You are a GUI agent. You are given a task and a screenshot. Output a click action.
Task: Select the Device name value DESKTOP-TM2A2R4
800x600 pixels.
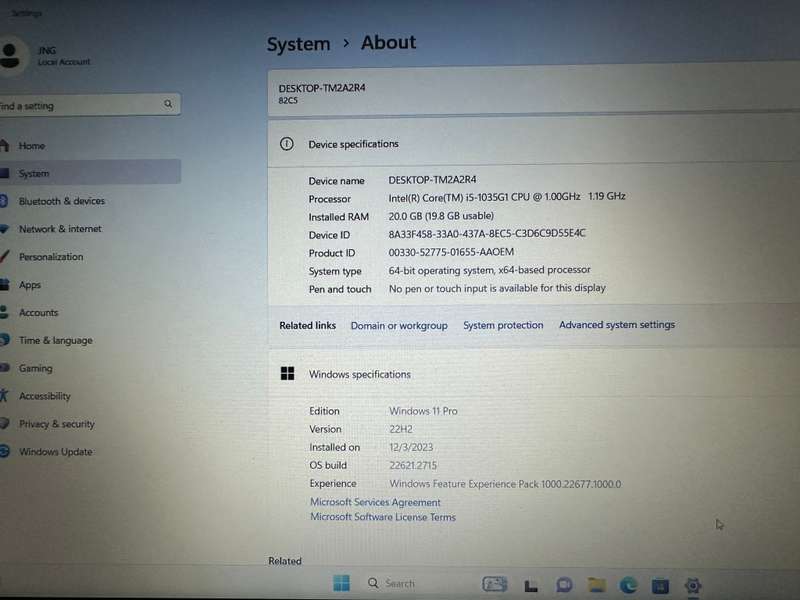tap(432, 180)
